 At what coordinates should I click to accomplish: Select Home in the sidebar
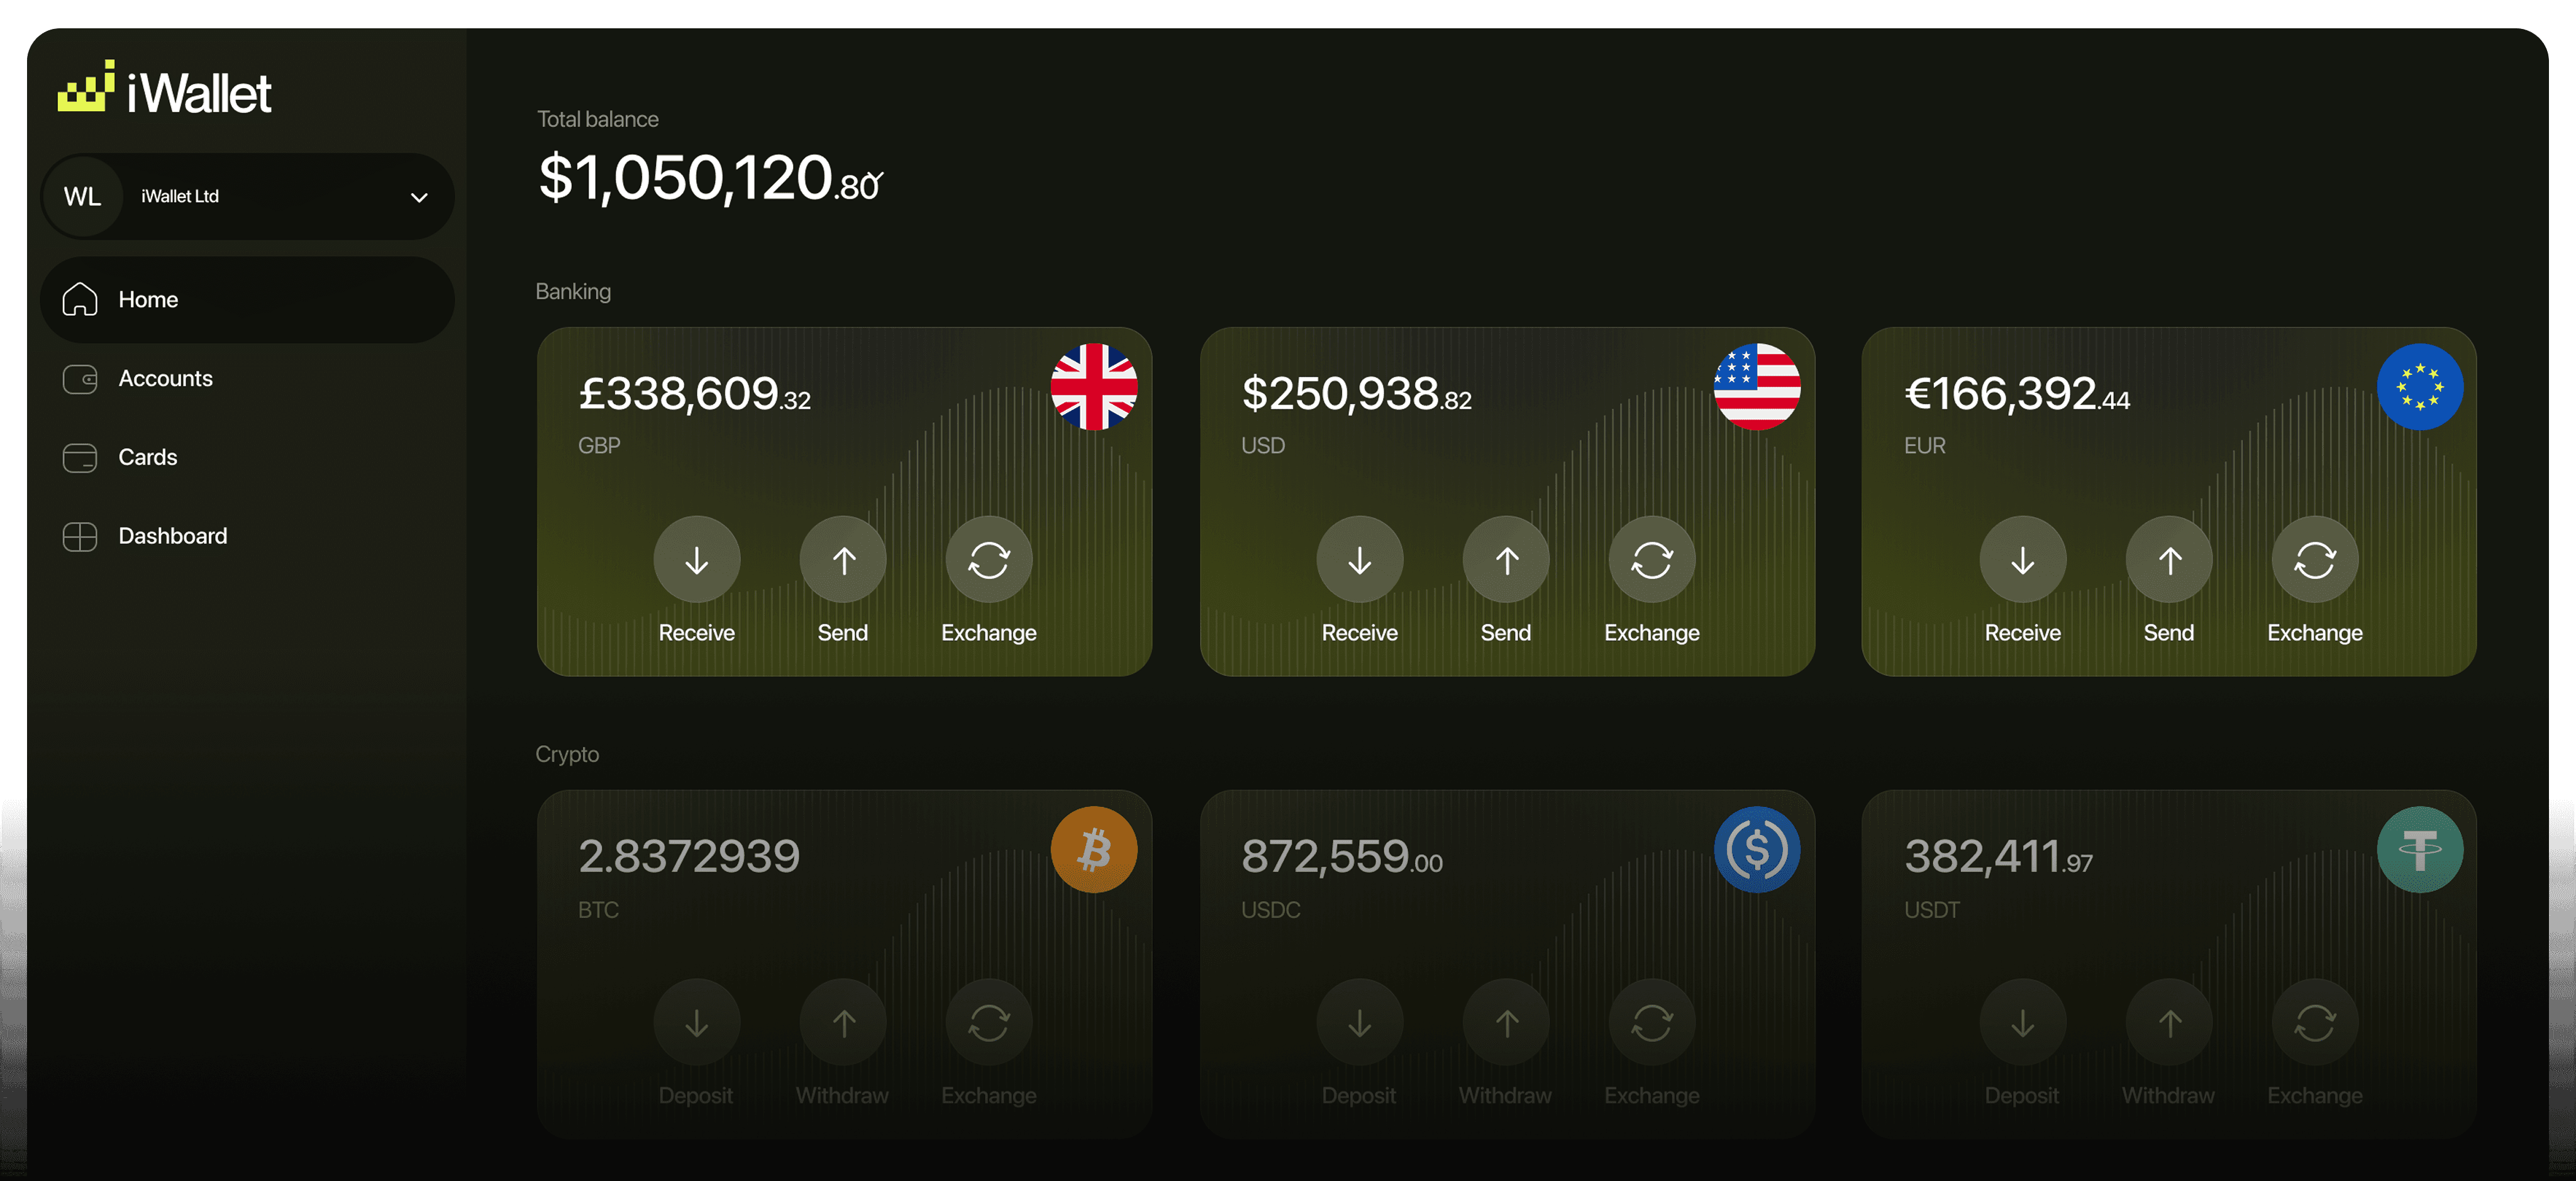point(148,298)
